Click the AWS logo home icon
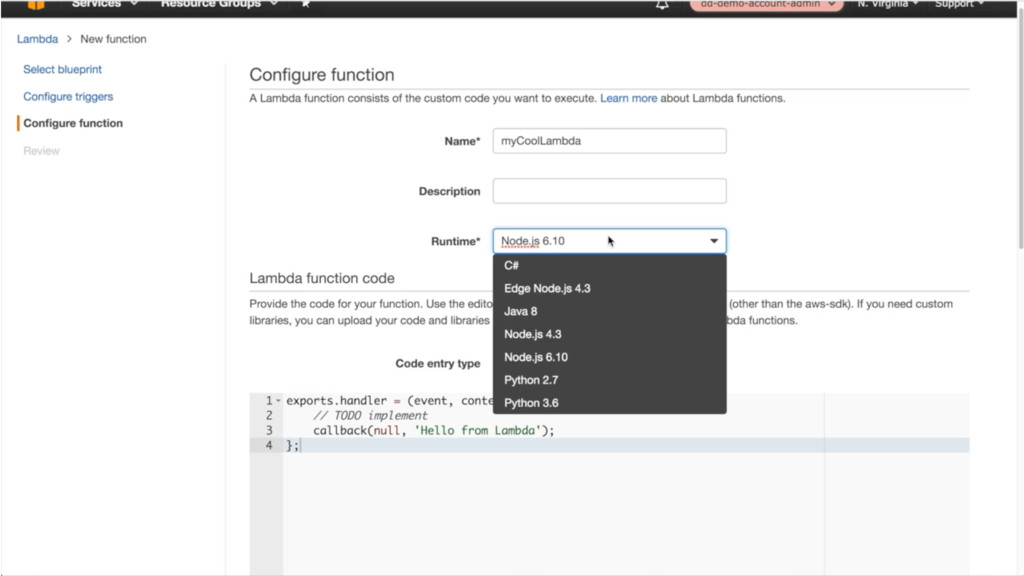1024x576 pixels. click(35, 5)
